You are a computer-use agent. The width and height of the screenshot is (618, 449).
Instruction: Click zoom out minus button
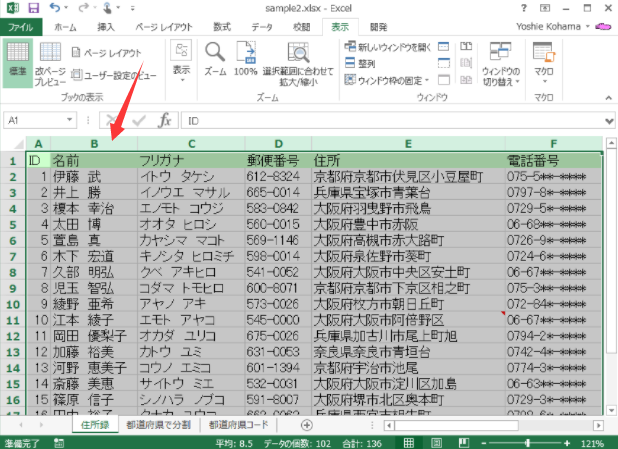point(484,443)
